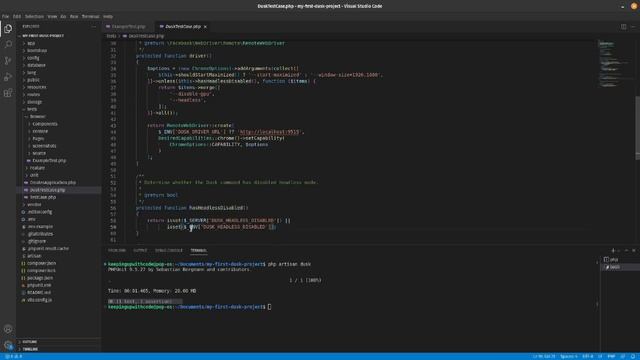Click the editor vertical scrollbar
This screenshot has height=360, width=640.
tap(638, 127)
